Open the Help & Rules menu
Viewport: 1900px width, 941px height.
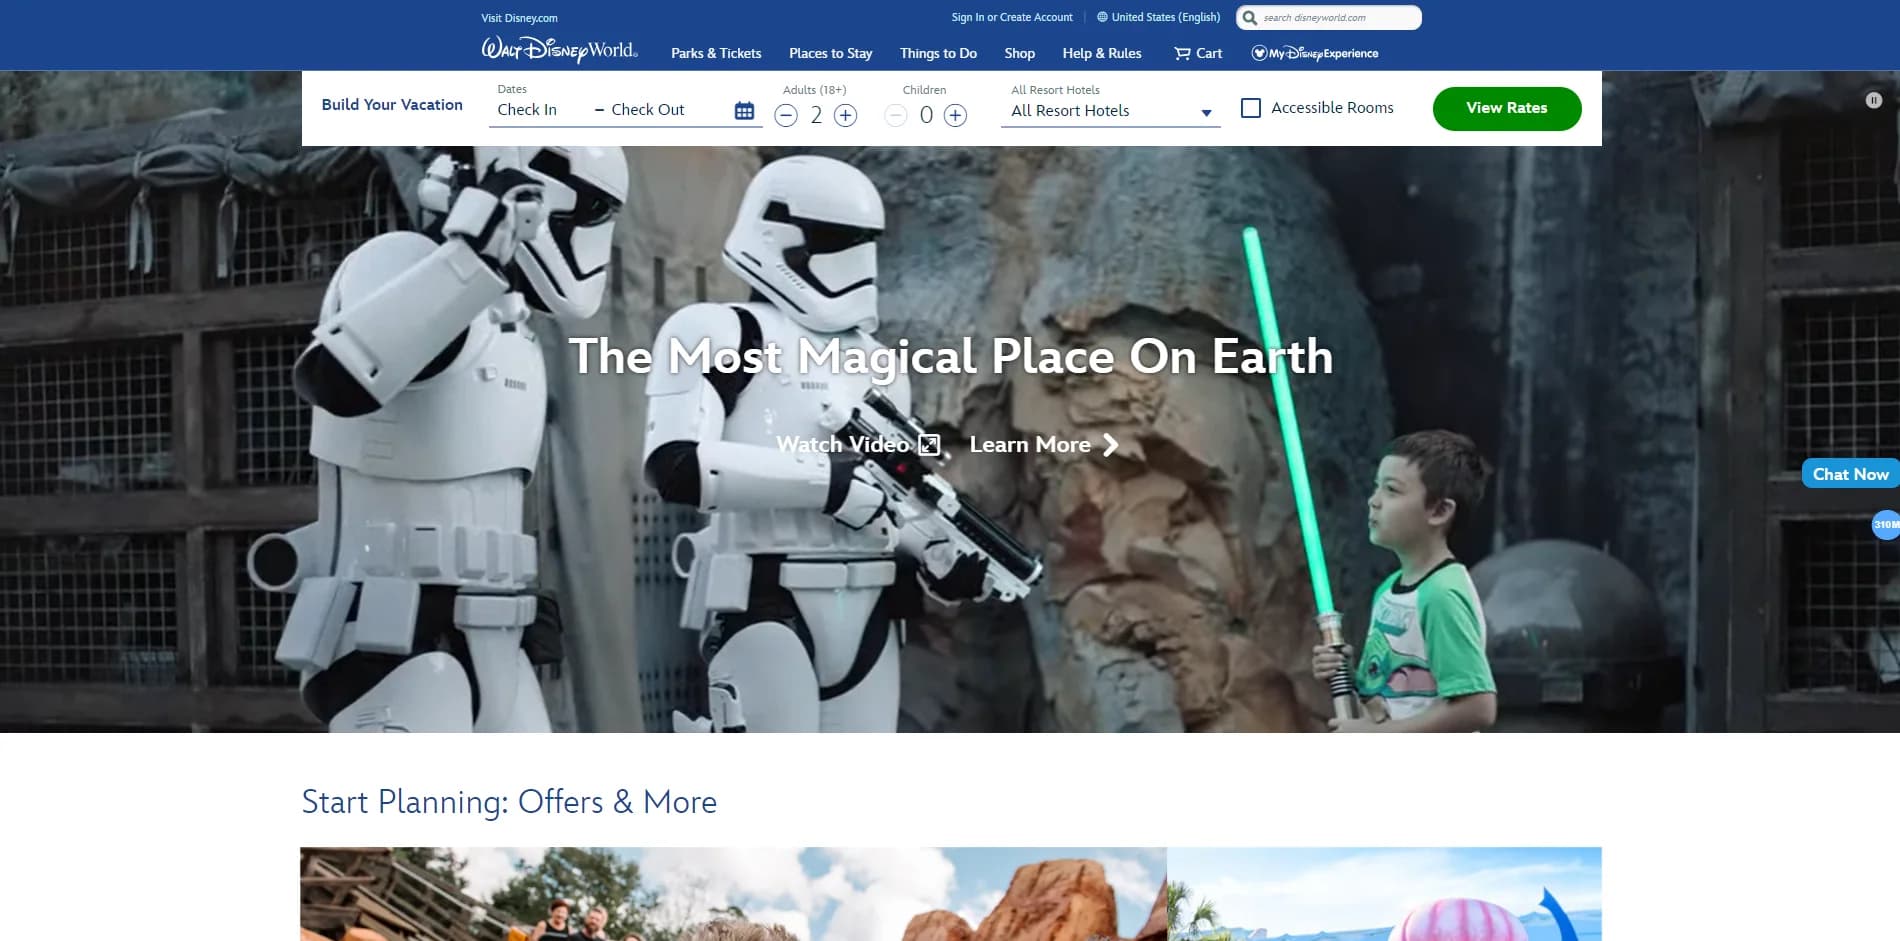click(1102, 53)
